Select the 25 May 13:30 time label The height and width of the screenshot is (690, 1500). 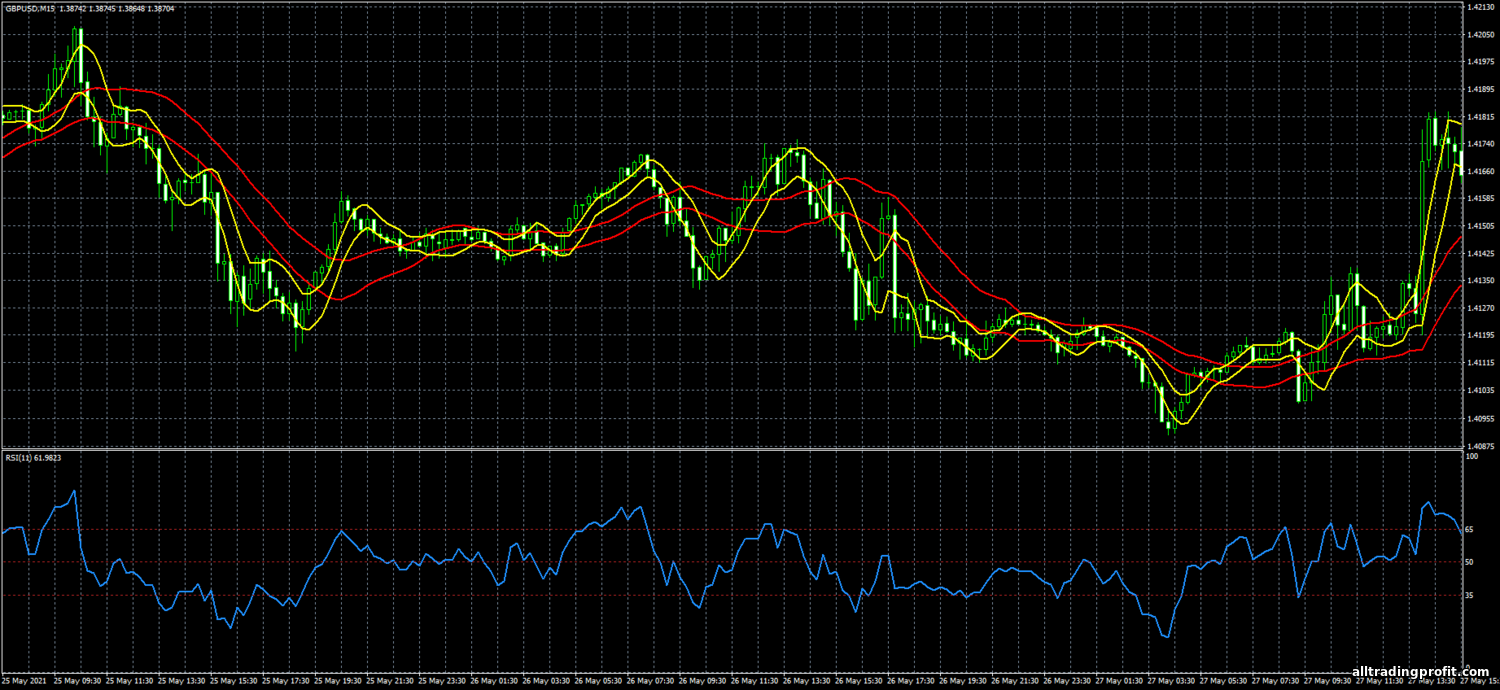point(182,680)
